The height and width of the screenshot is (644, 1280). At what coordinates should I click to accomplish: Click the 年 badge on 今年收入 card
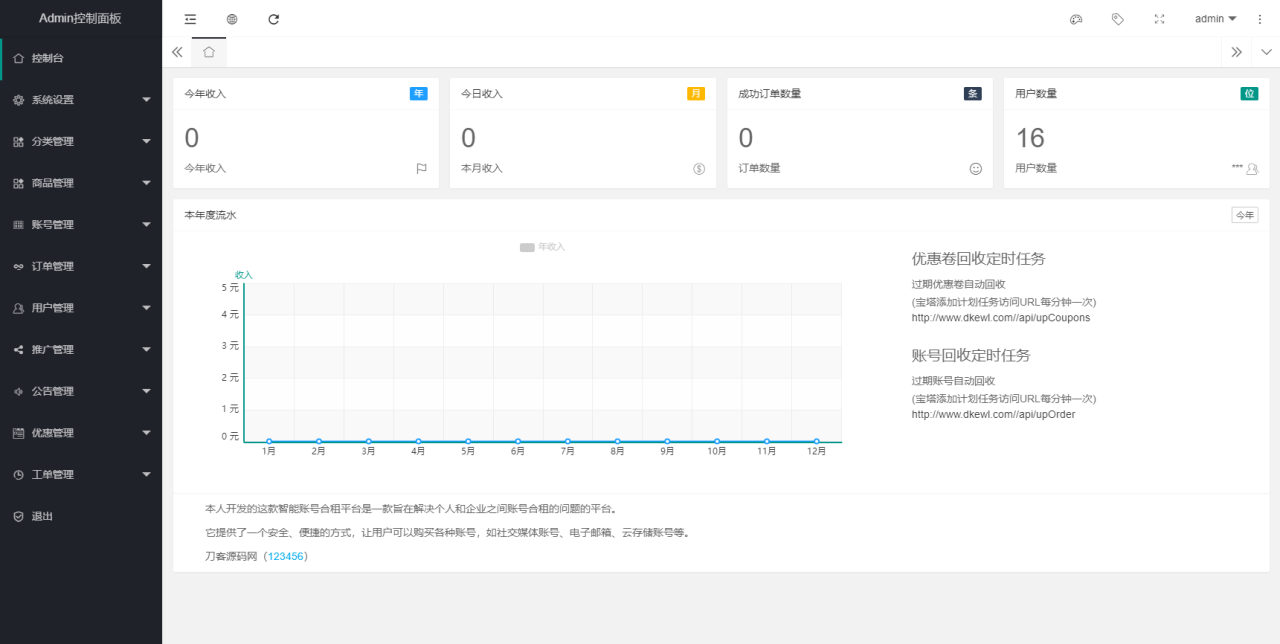(x=419, y=93)
